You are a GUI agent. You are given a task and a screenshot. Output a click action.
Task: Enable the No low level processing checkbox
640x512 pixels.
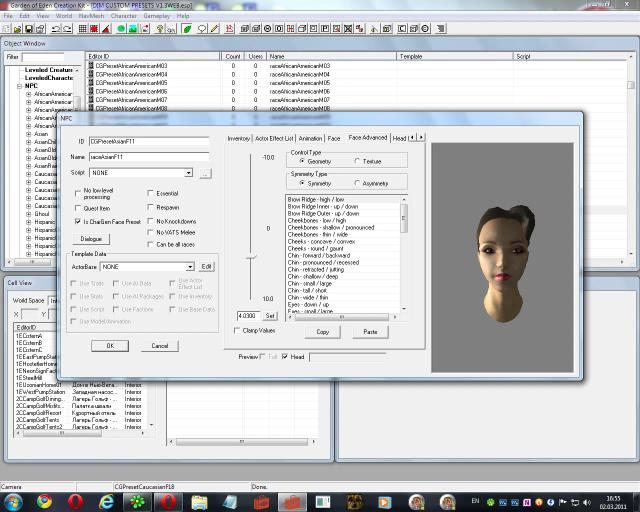pos(78,193)
